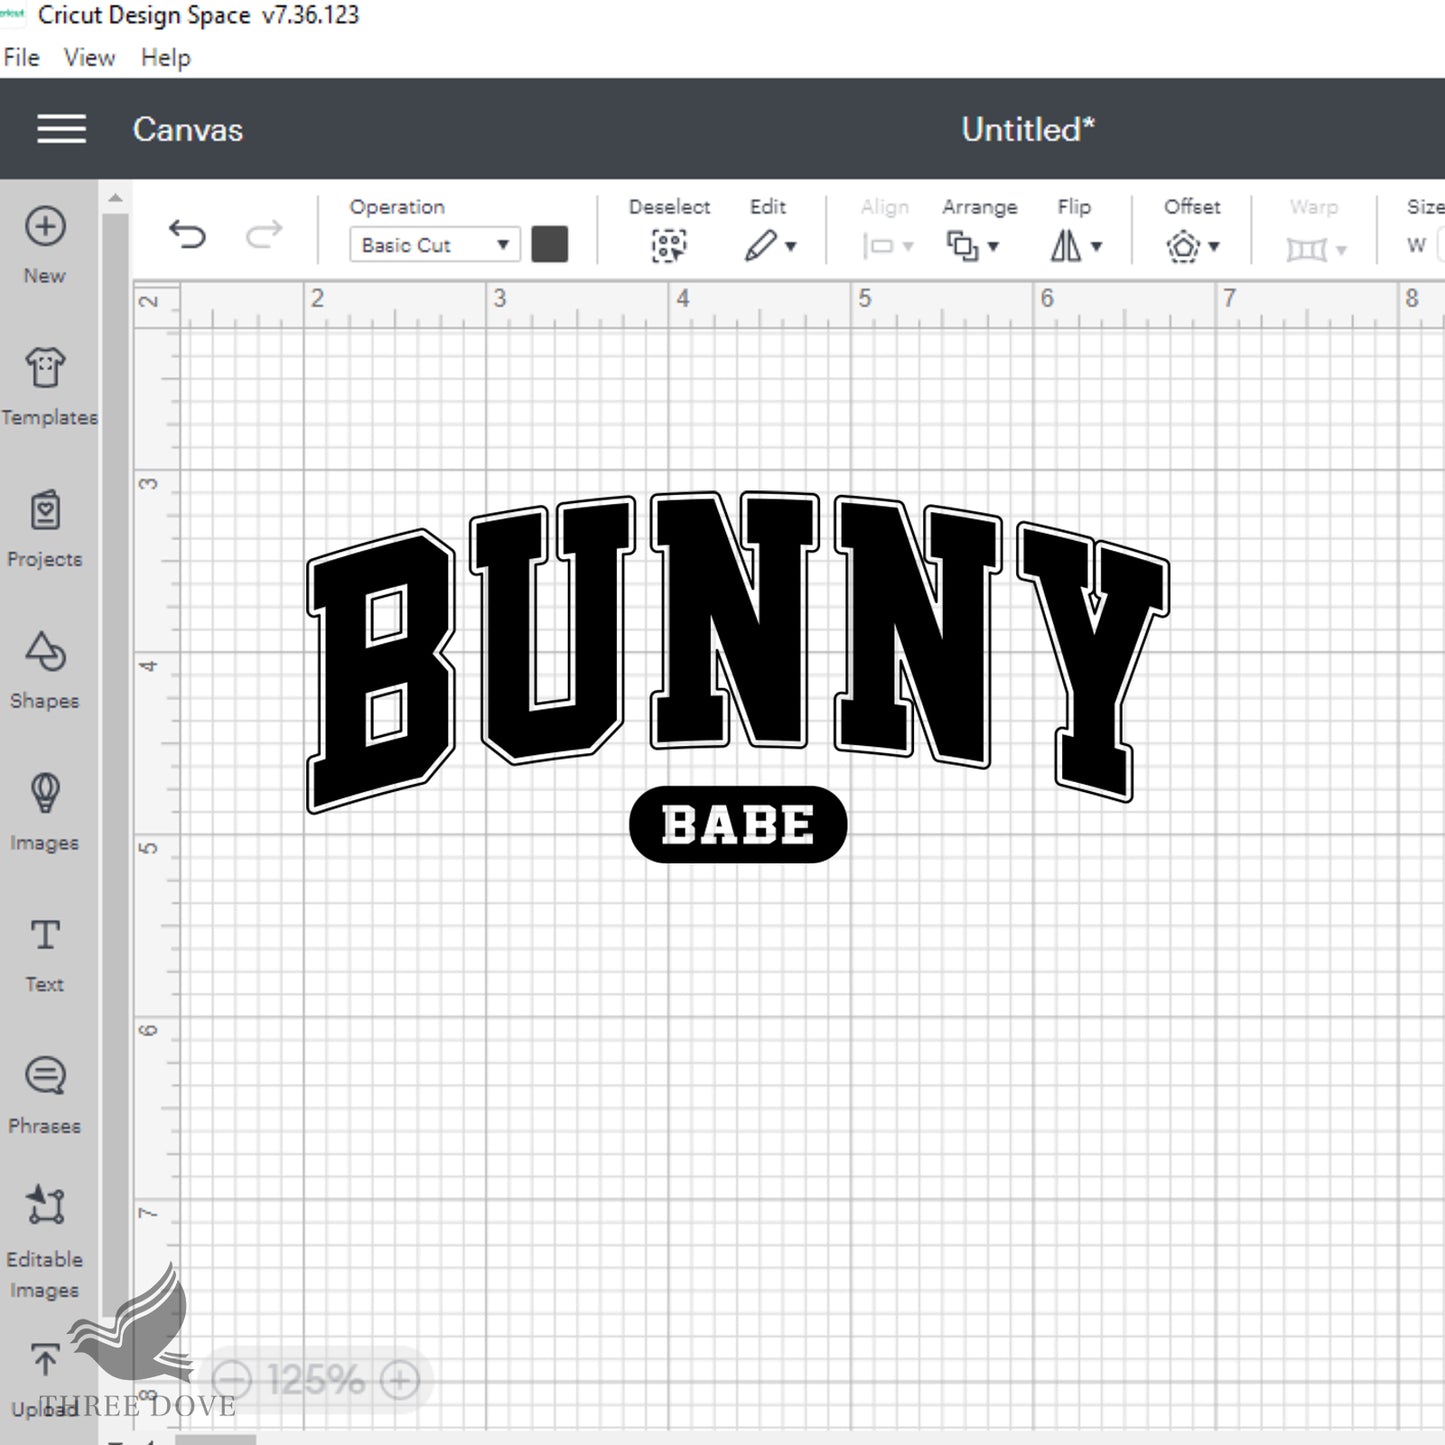The image size is (1445, 1445).
Task: Click the Arrange icon
Action: tap(963, 246)
